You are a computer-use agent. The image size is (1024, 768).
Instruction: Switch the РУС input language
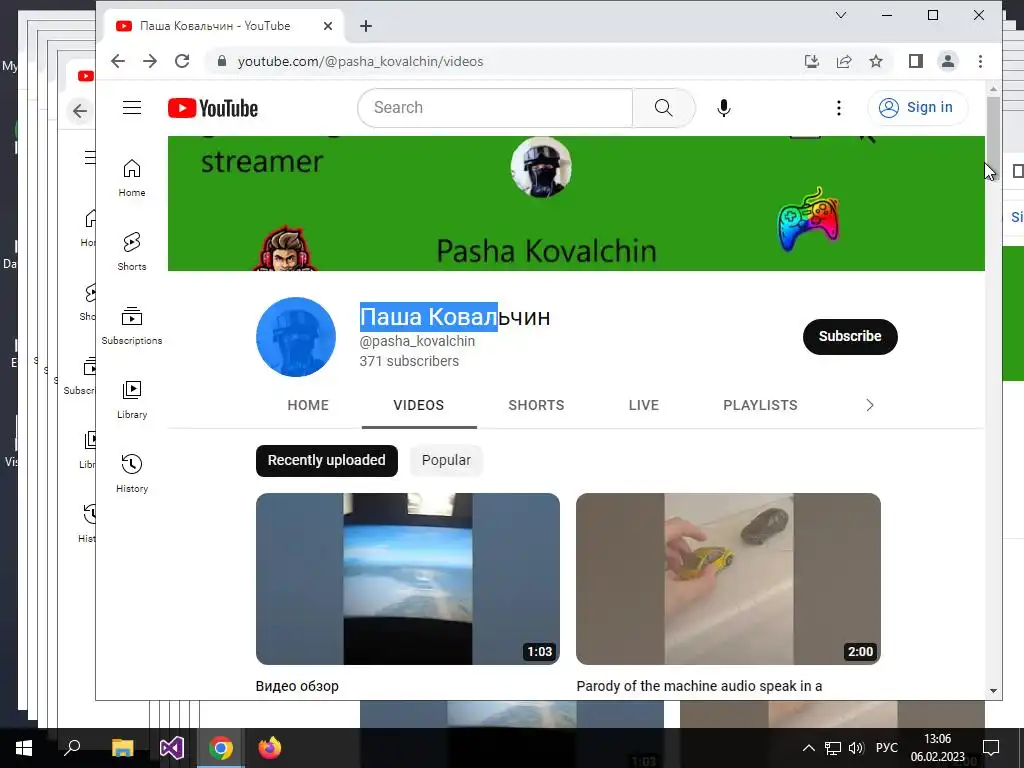(886, 748)
